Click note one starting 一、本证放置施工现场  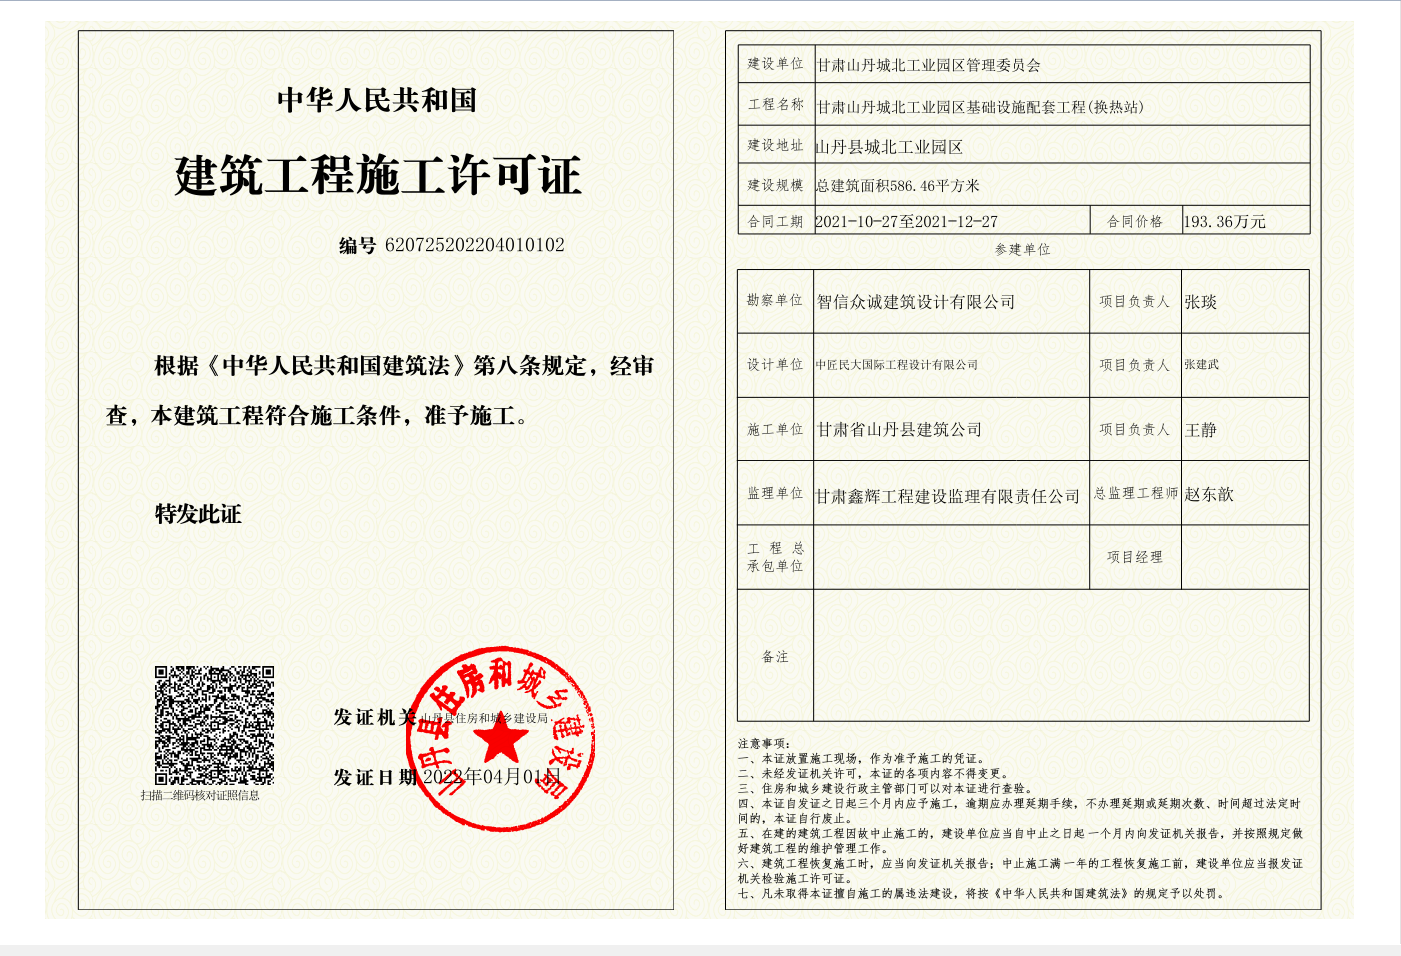pos(864,759)
